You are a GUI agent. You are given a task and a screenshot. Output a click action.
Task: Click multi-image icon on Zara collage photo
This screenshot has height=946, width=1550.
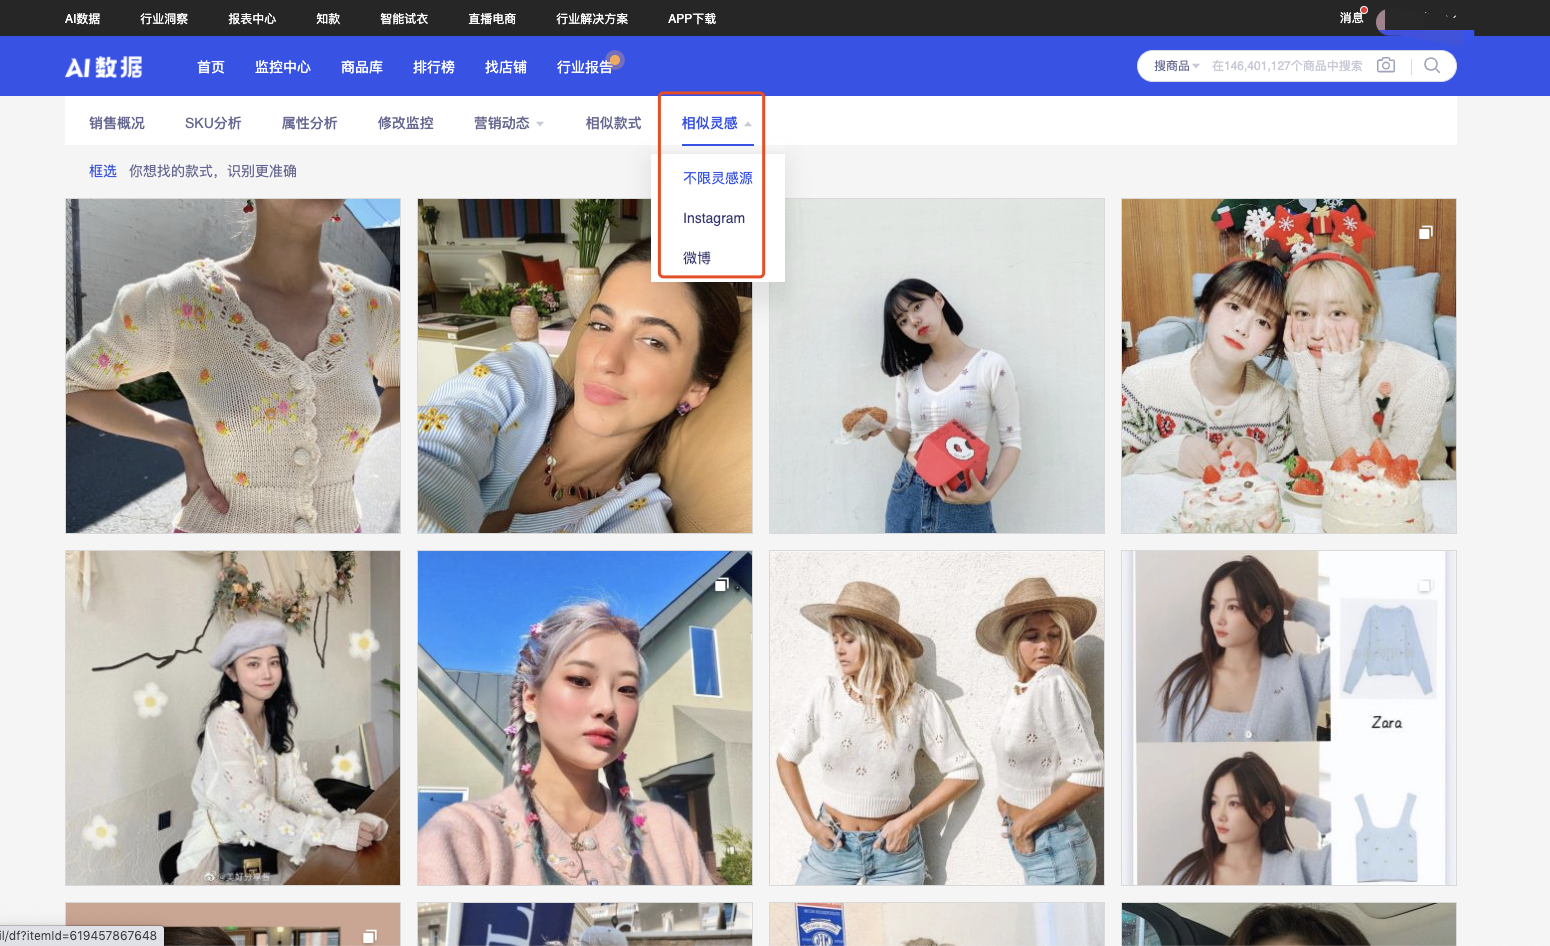pos(1425,585)
